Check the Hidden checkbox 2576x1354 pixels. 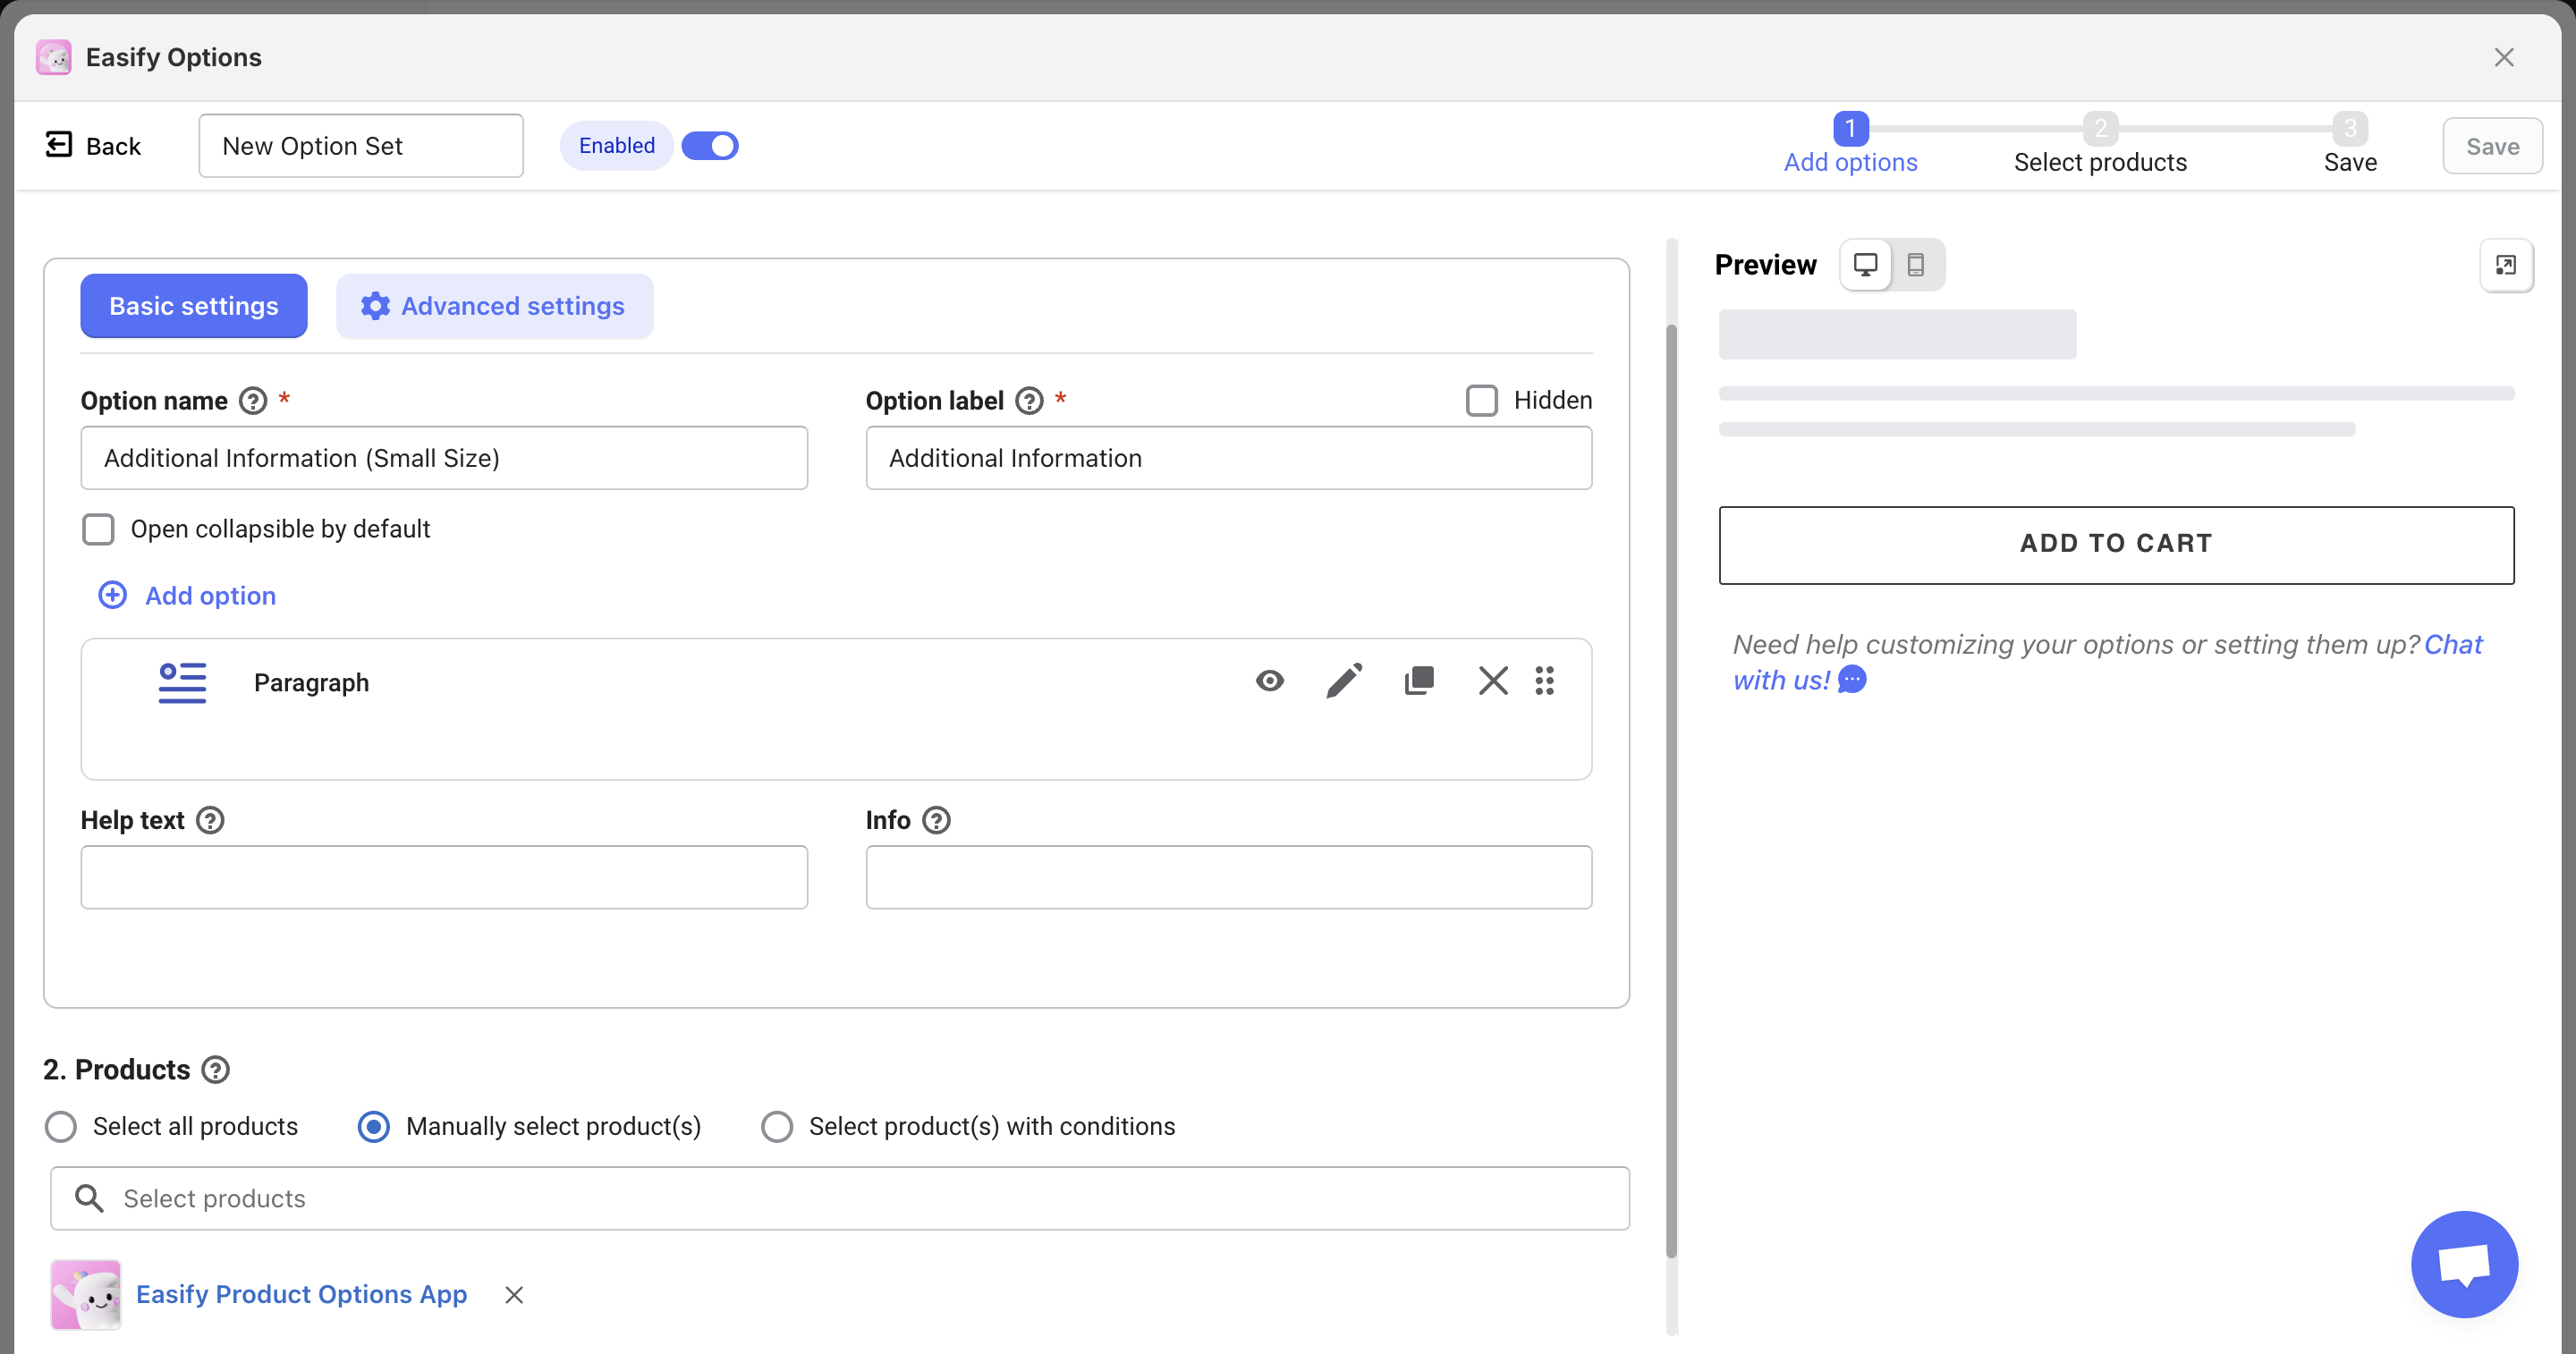click(x=1481, y=401)
